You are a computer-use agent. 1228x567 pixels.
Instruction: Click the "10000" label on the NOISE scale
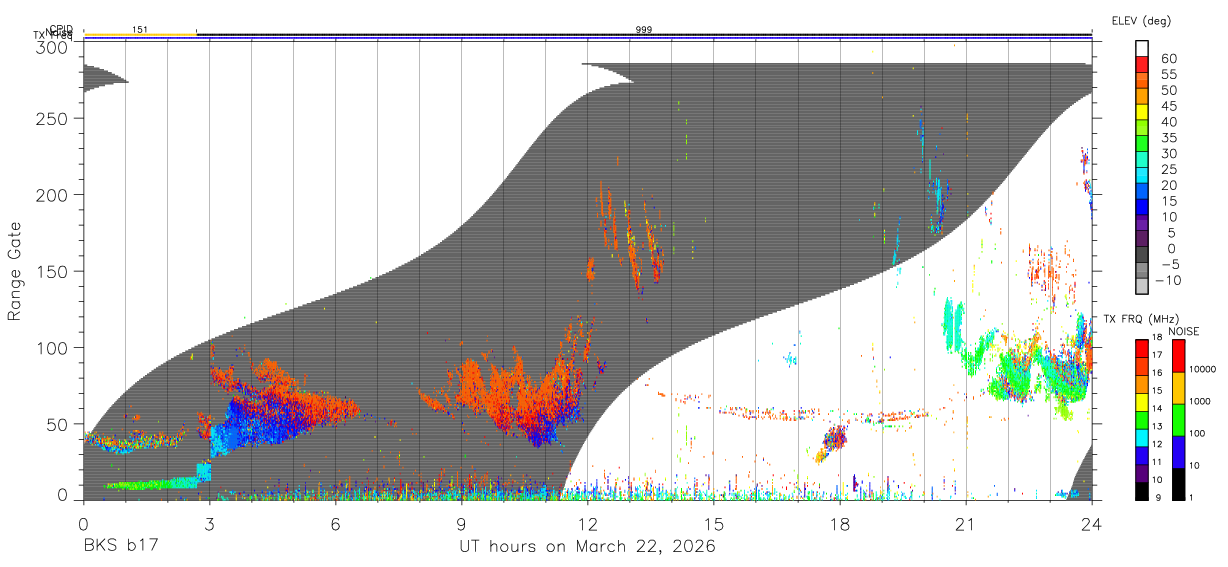[x=1202, y=369]
